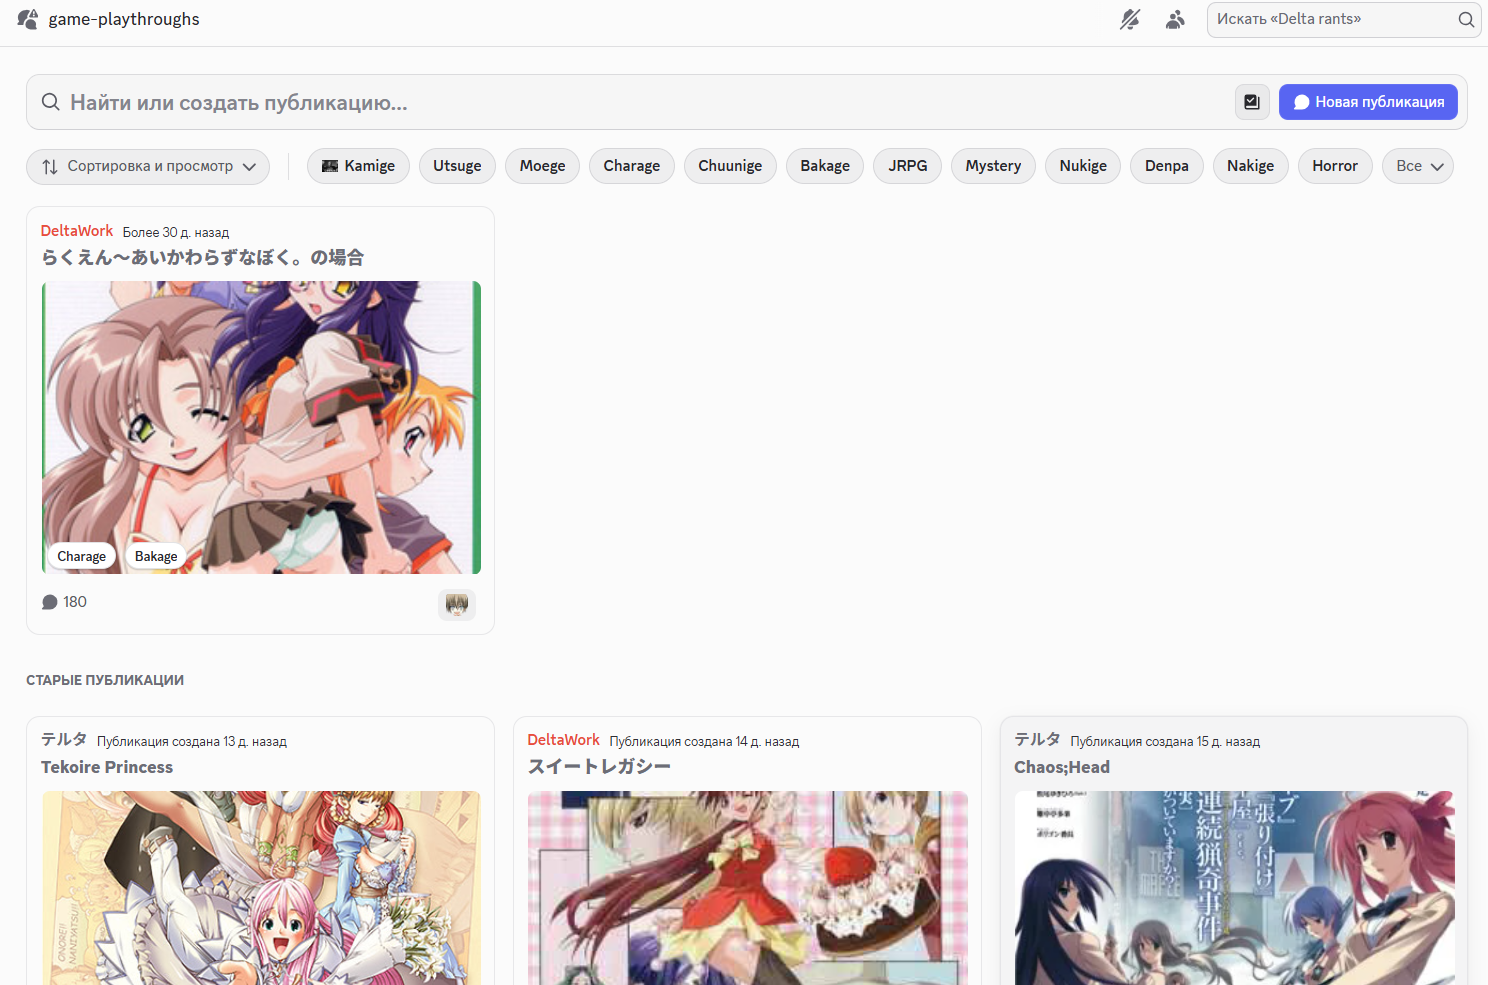Open the スイートレガシー post title

(599, 767)
